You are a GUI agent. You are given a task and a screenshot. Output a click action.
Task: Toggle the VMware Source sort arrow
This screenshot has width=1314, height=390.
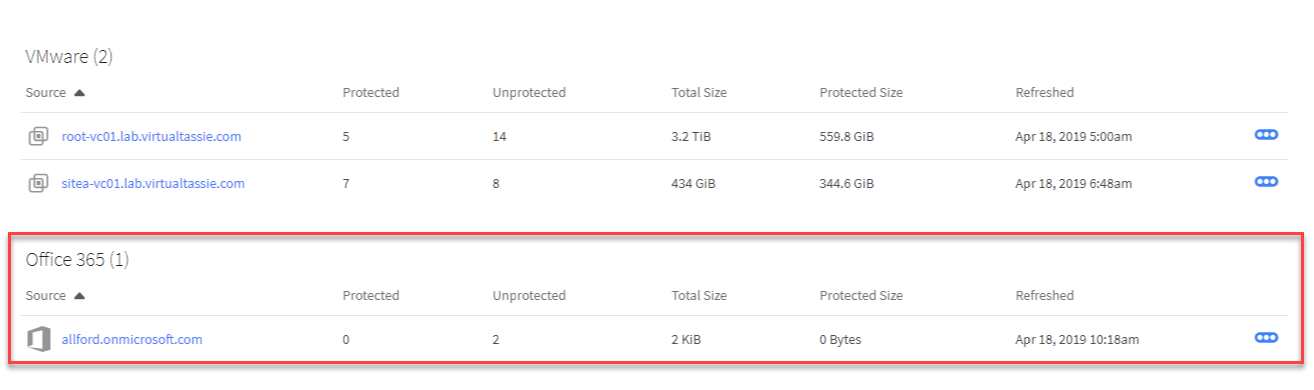(79, 93)
